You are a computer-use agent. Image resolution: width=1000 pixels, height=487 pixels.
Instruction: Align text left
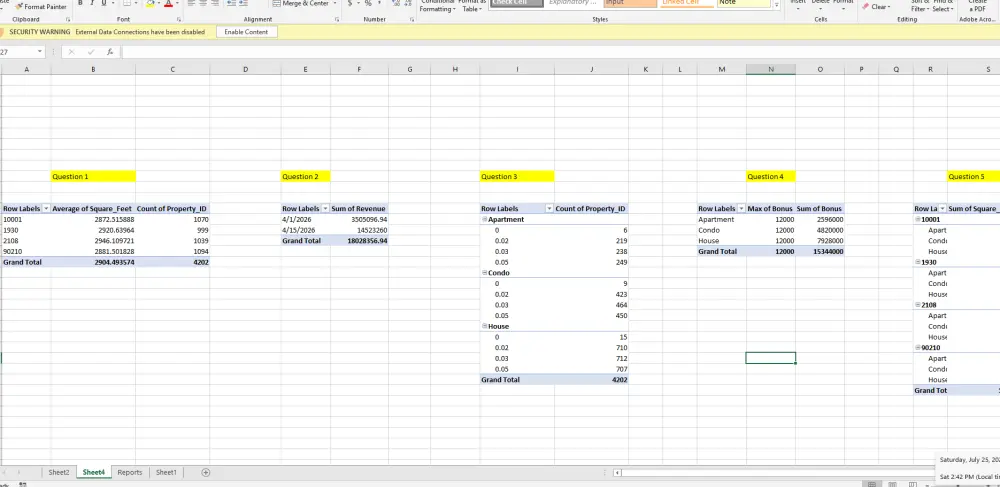[x=191, y=3]
